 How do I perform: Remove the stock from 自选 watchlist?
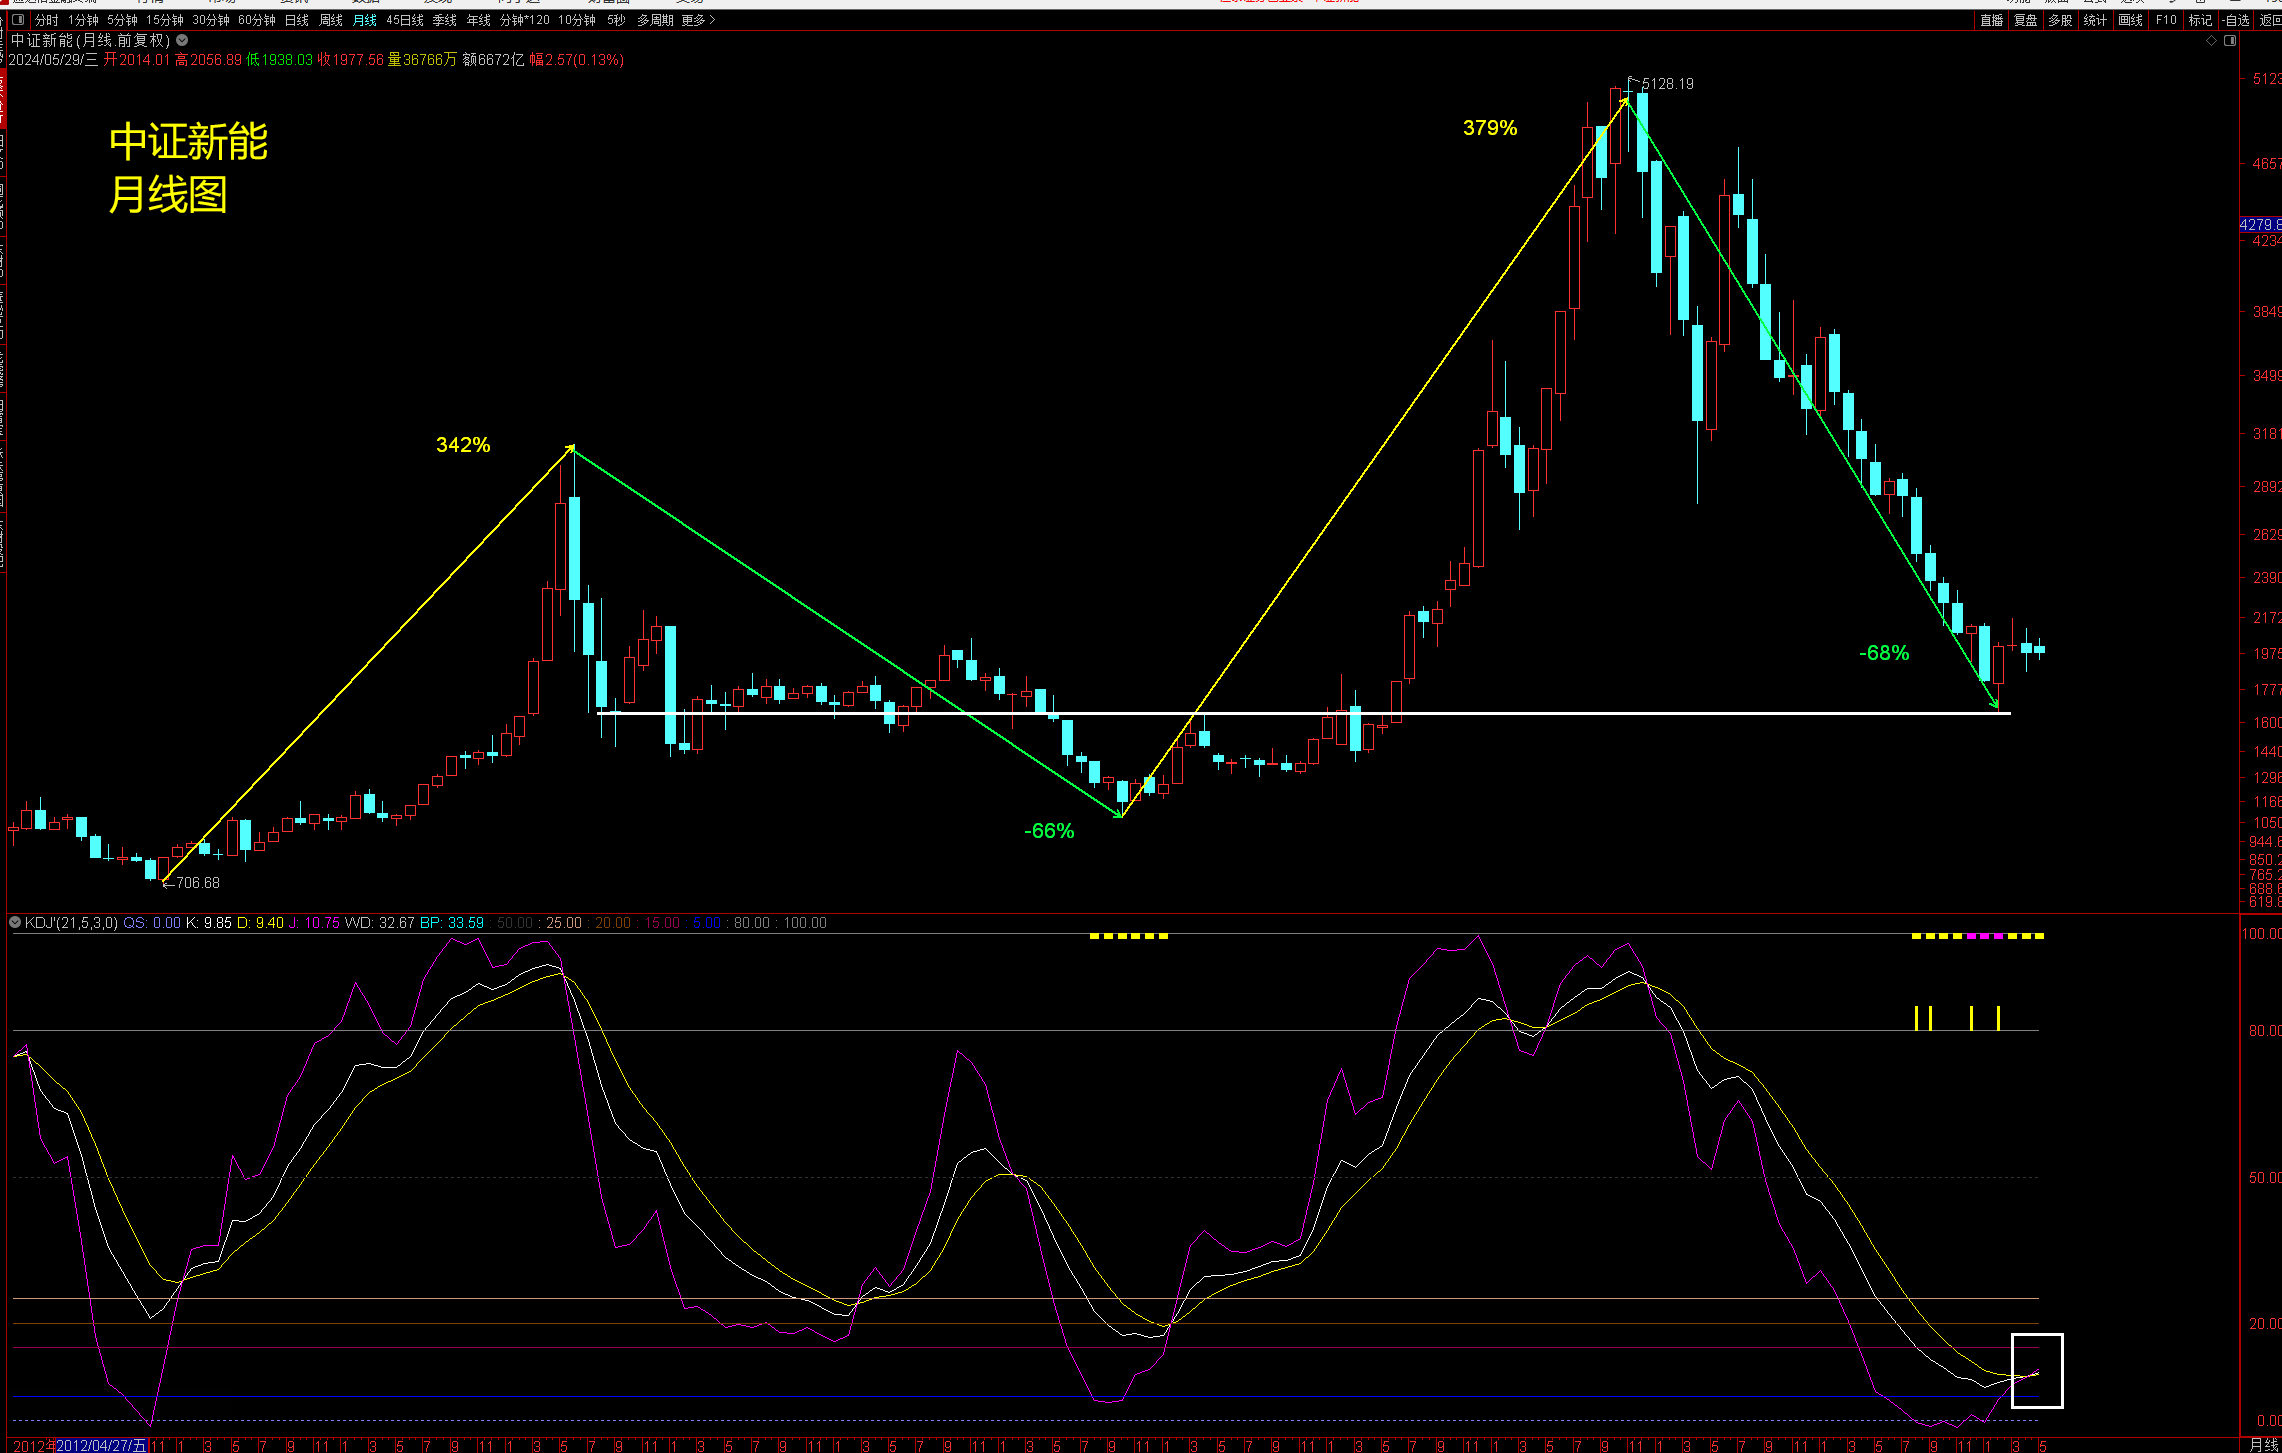(x=2236, y=20)
